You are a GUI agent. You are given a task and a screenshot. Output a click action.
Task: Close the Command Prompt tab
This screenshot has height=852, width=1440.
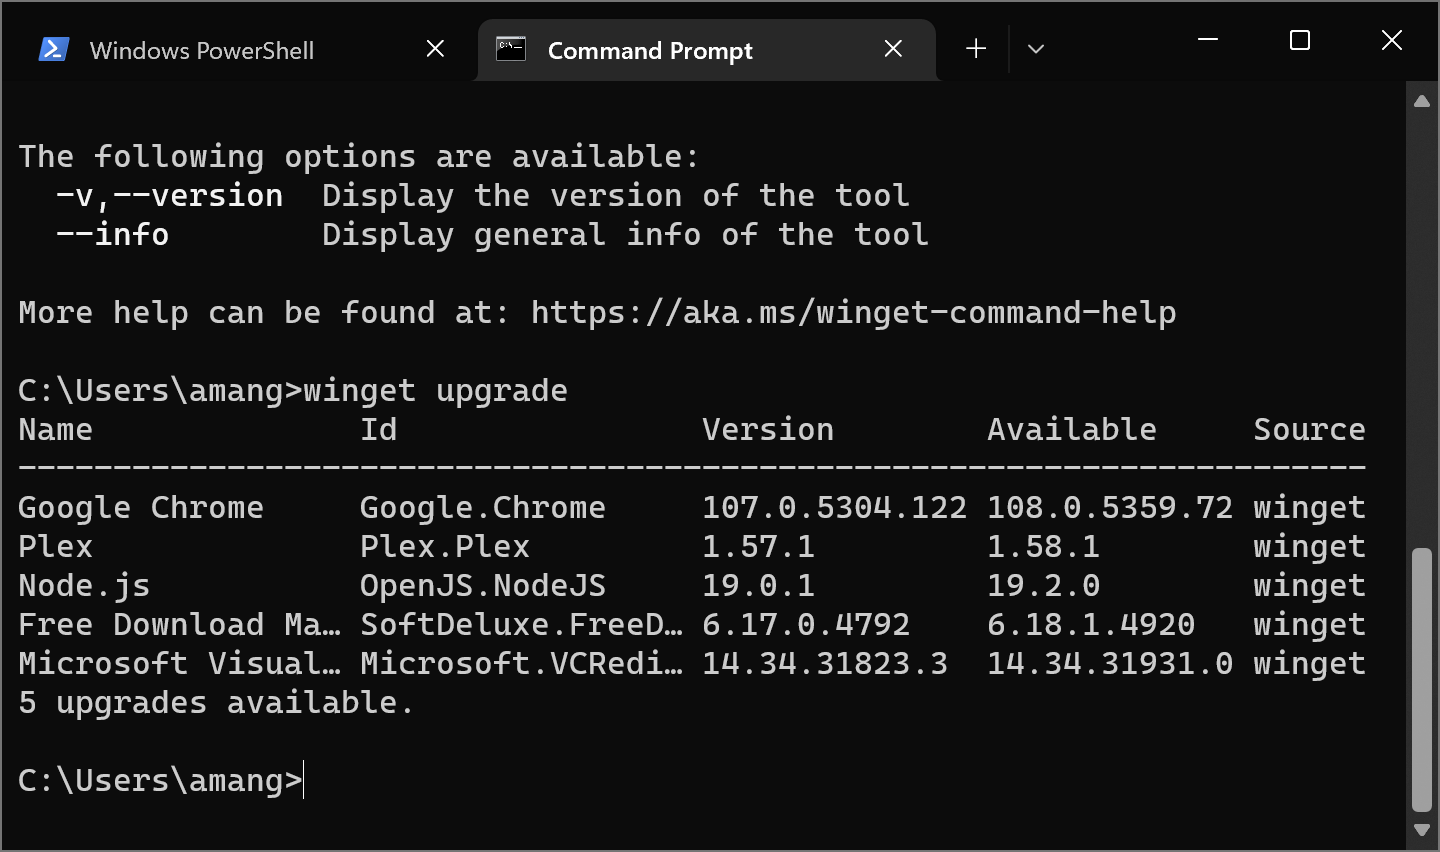click(893, 49)
